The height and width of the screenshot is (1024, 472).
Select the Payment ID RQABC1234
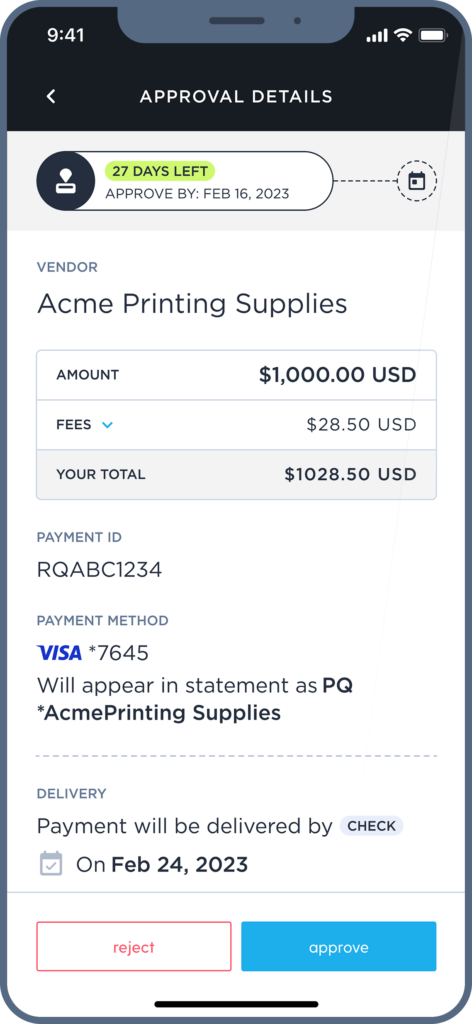(99, 570)
